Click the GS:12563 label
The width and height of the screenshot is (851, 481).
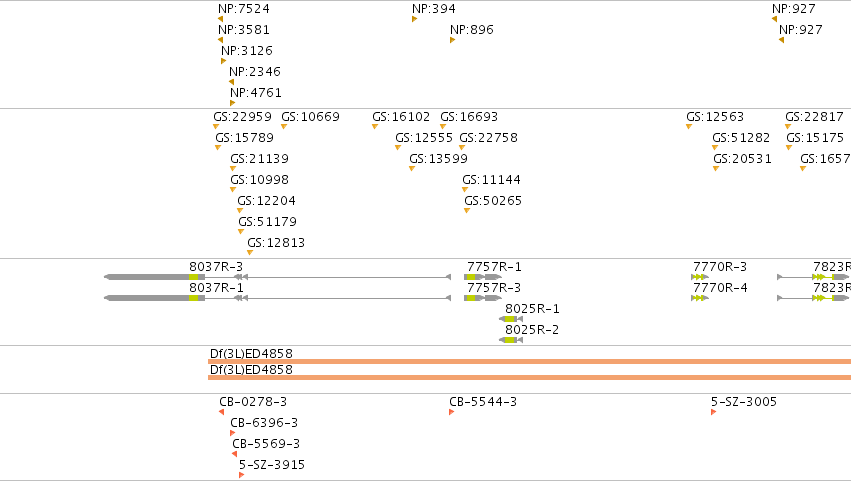[x=715, y=117]
